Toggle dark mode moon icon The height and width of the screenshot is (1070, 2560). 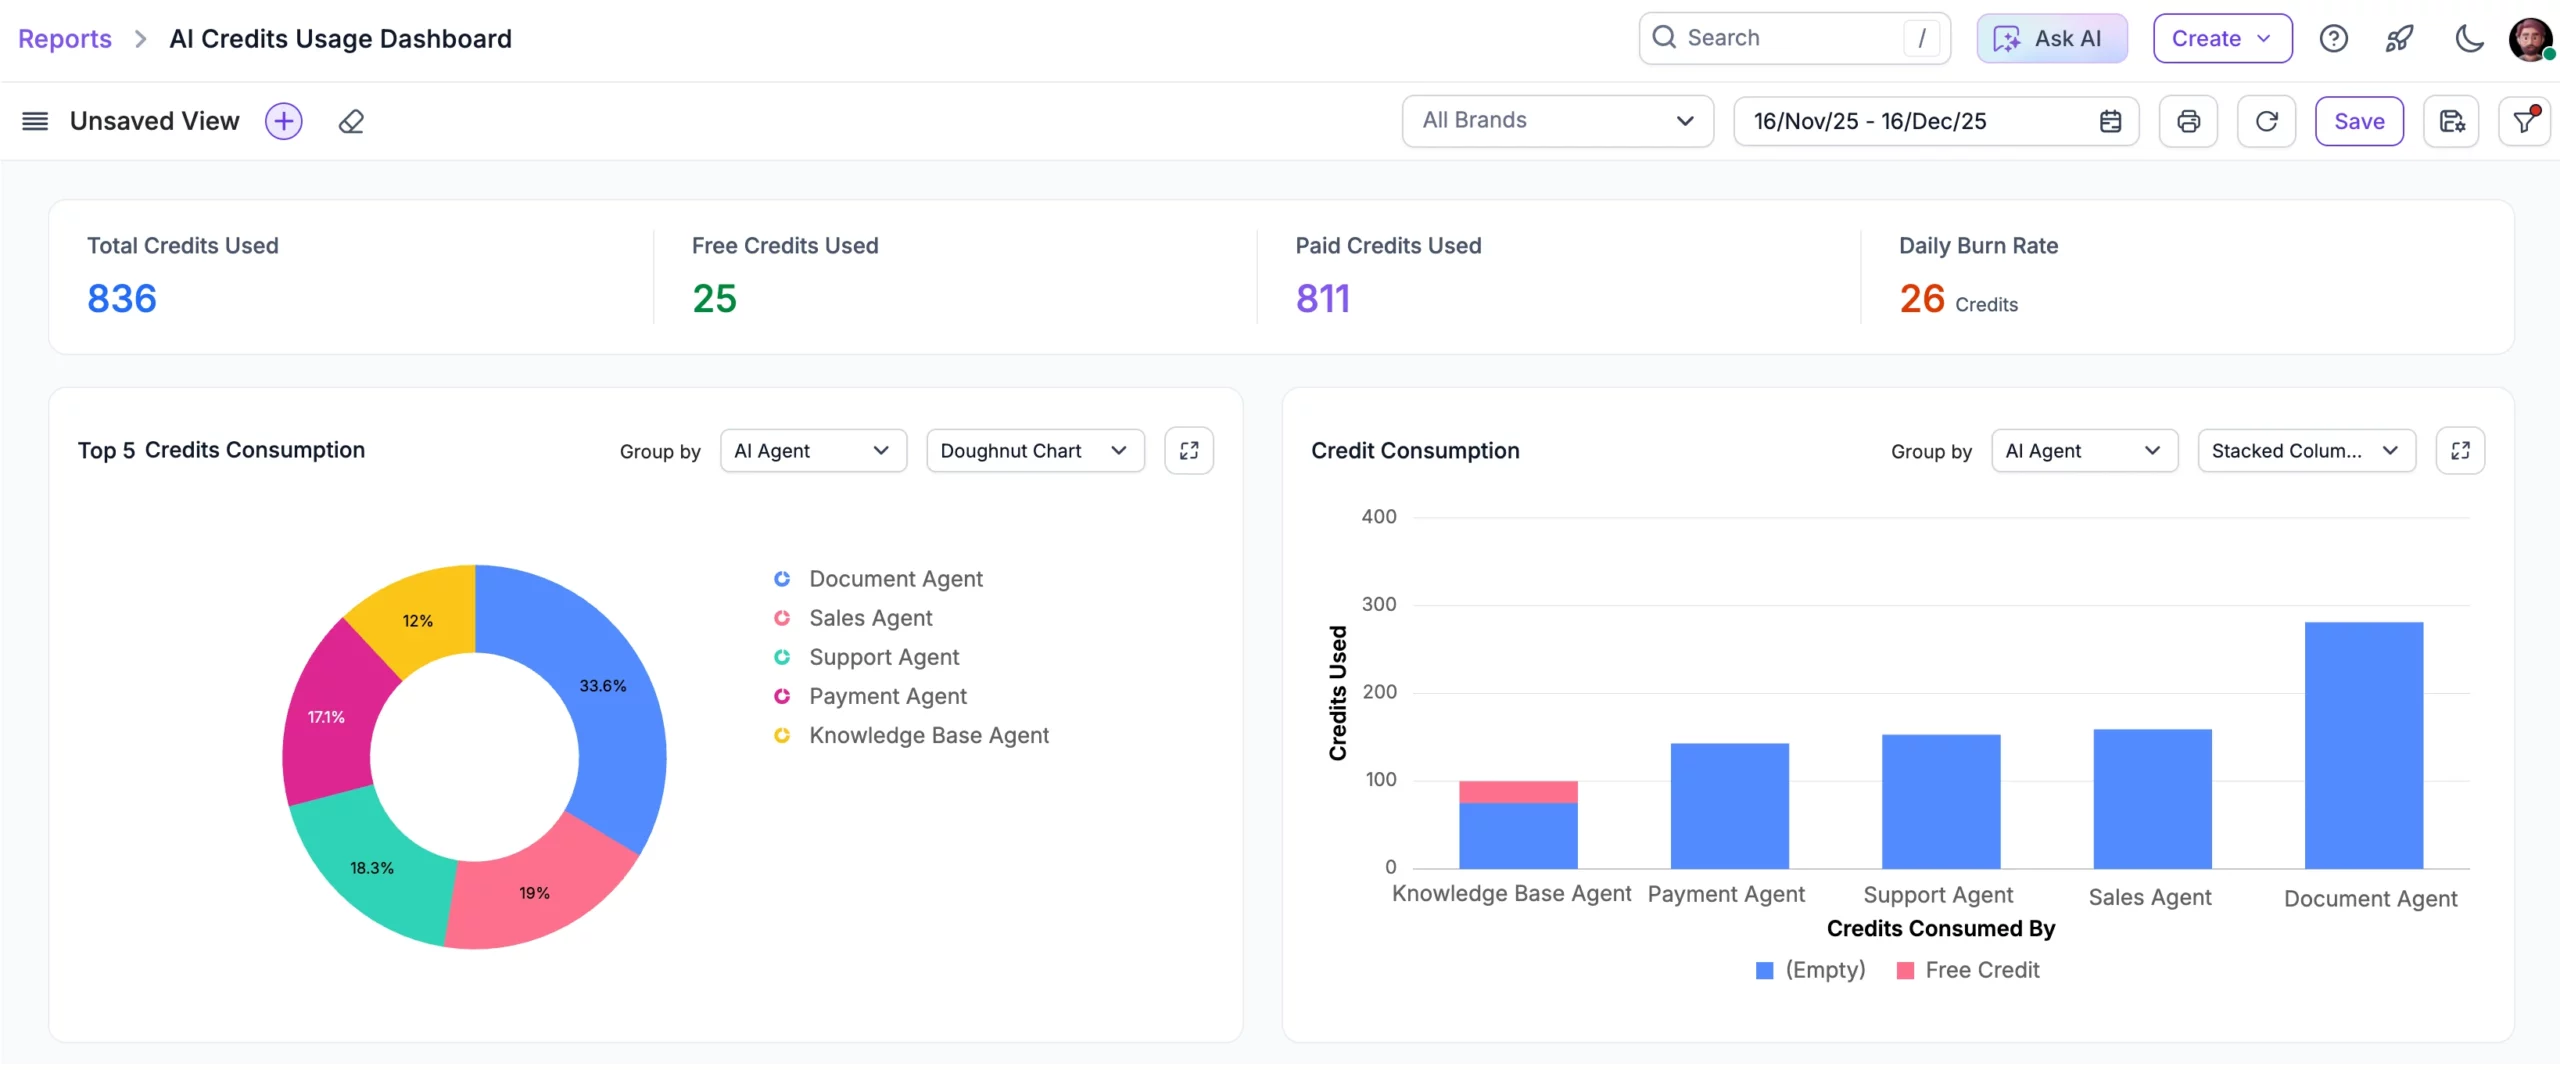click(2469, 39)
